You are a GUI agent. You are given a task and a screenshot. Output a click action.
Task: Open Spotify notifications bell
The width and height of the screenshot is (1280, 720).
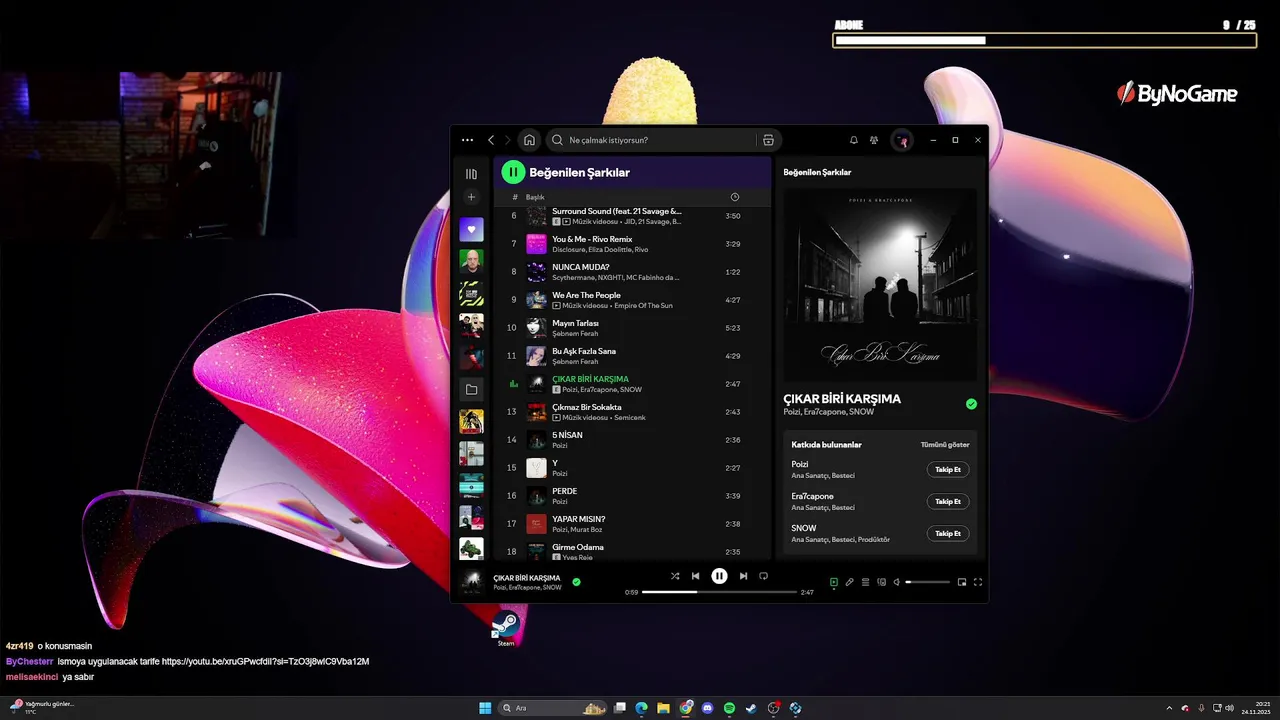pos(854,140)
